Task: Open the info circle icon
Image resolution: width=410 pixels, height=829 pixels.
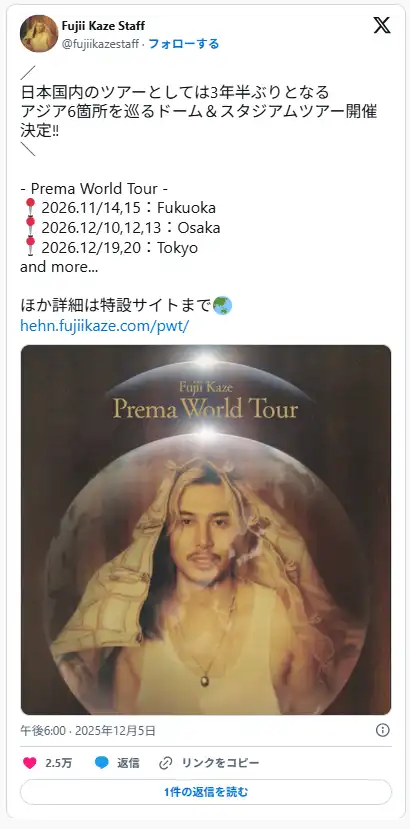Action: (x=382, y=730)
